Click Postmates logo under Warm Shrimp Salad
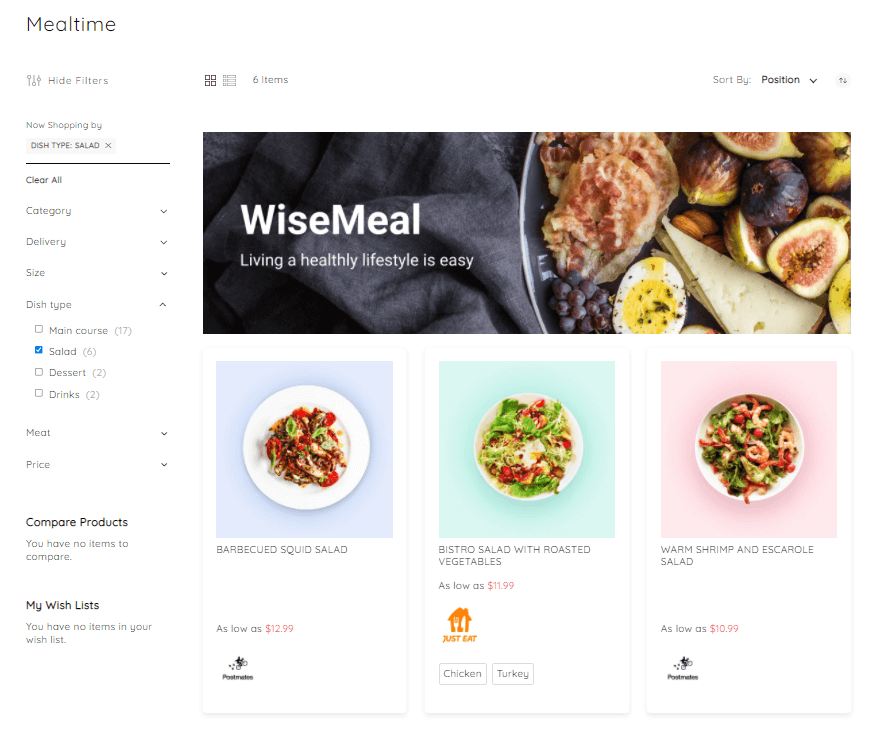Screen dimensions: 881x738 [683, 668]
